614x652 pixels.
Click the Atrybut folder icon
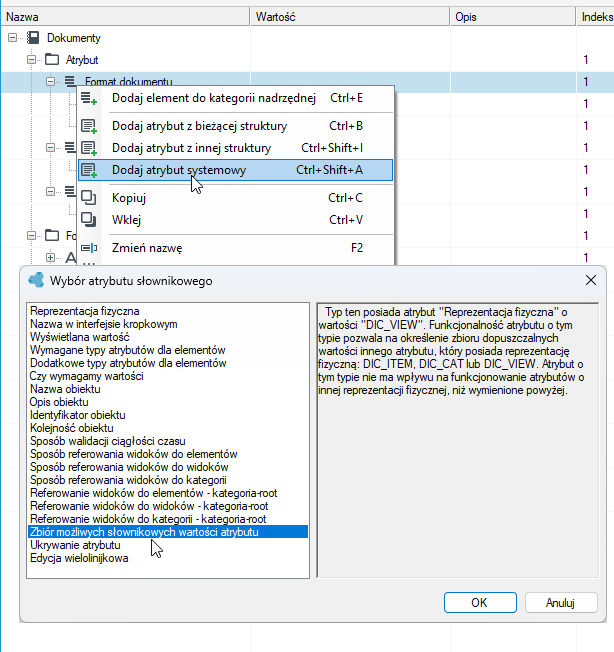[52, 59]
